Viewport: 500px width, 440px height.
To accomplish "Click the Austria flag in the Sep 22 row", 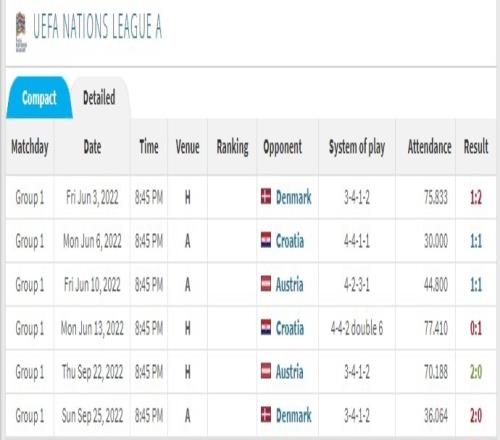I will (266, 371).
